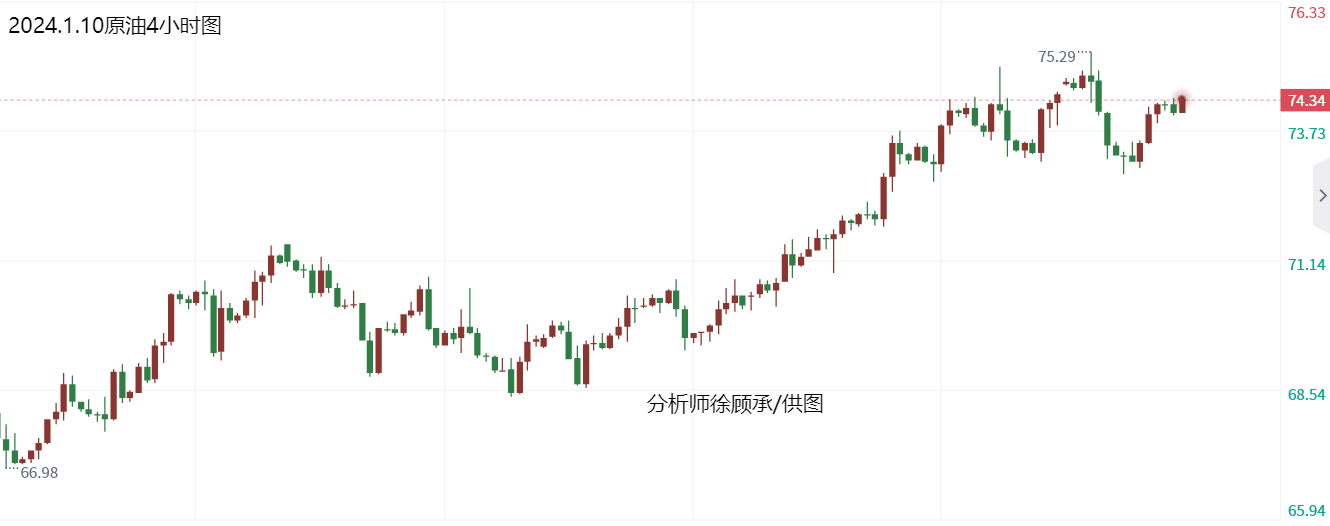This screenshot has height=526, width=1330.
Task: Select the chart title 2024.1.10原油4小时图
Action: tap(115, 26)
